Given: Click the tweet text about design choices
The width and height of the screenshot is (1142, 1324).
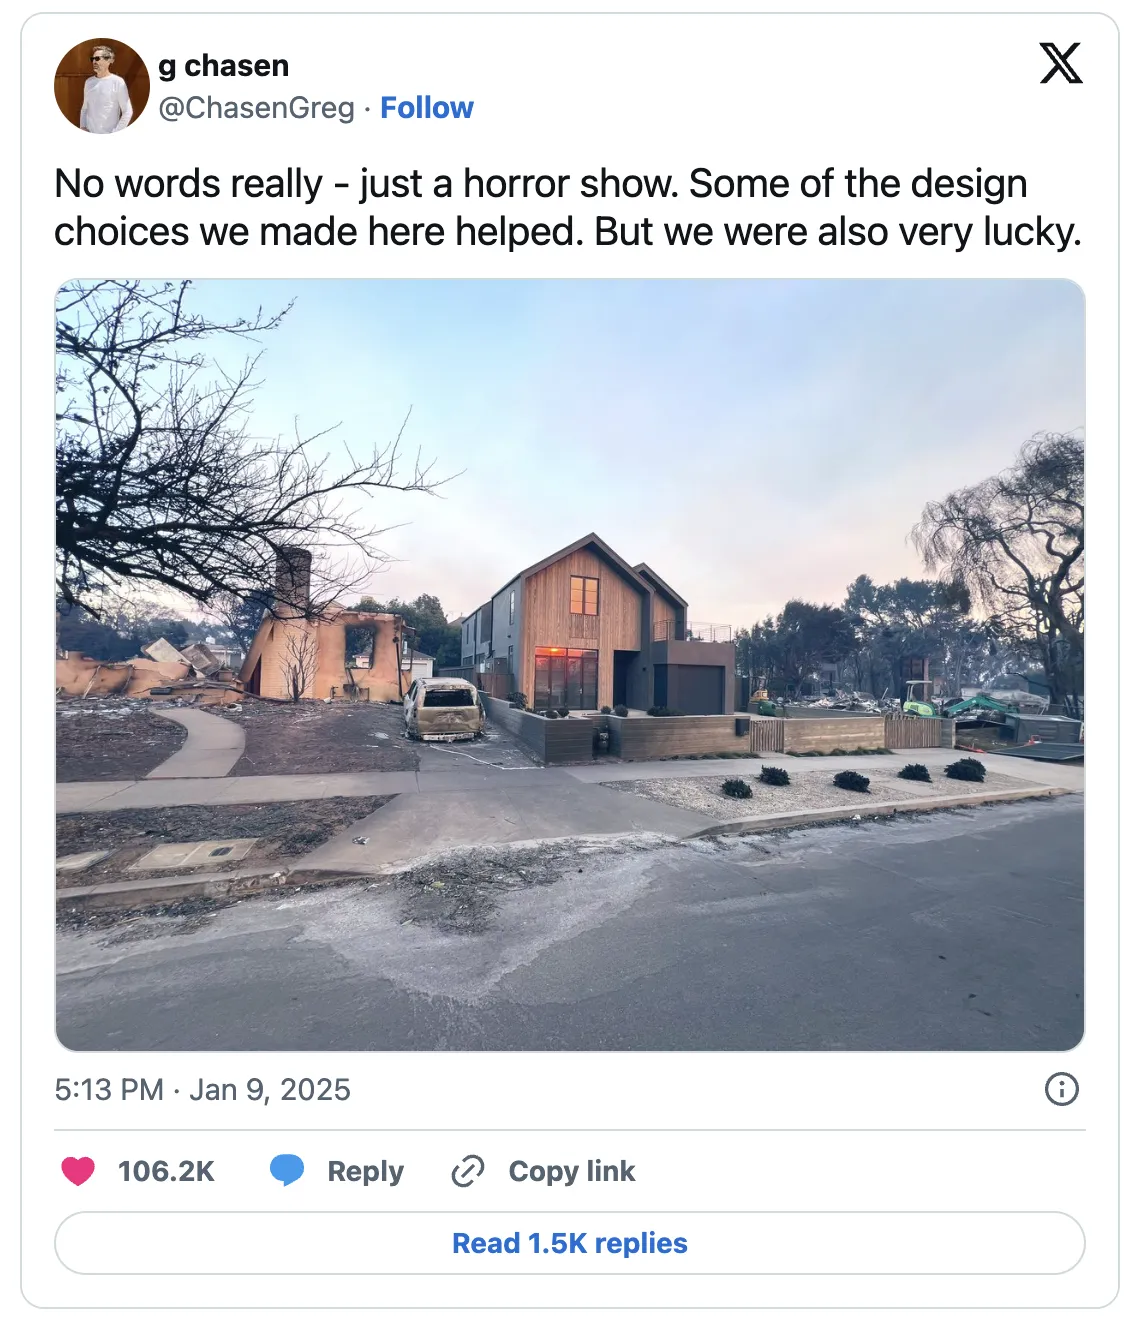Looking at the screenshot, I should (x=568, y=208).
